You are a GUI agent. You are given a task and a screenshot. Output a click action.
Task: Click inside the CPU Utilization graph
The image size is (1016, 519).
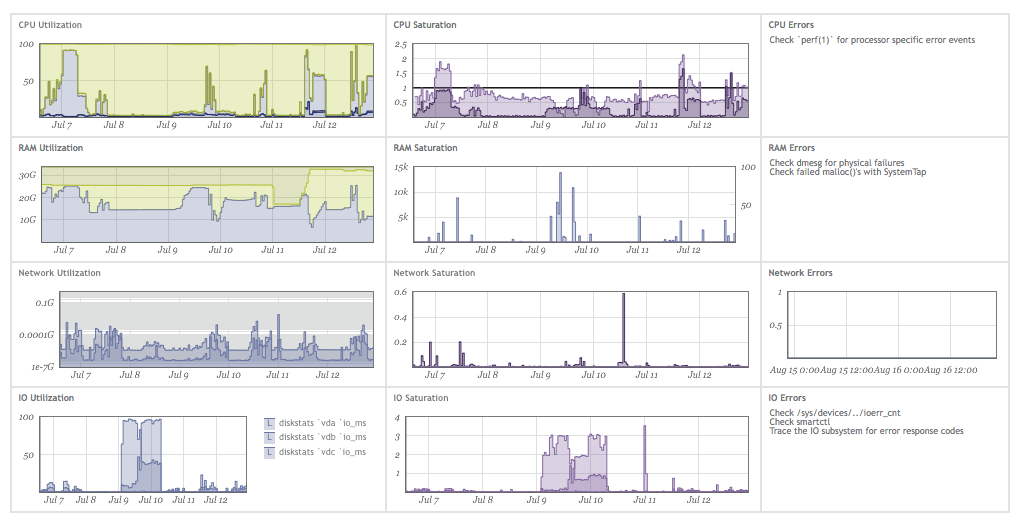pos(206,80)
